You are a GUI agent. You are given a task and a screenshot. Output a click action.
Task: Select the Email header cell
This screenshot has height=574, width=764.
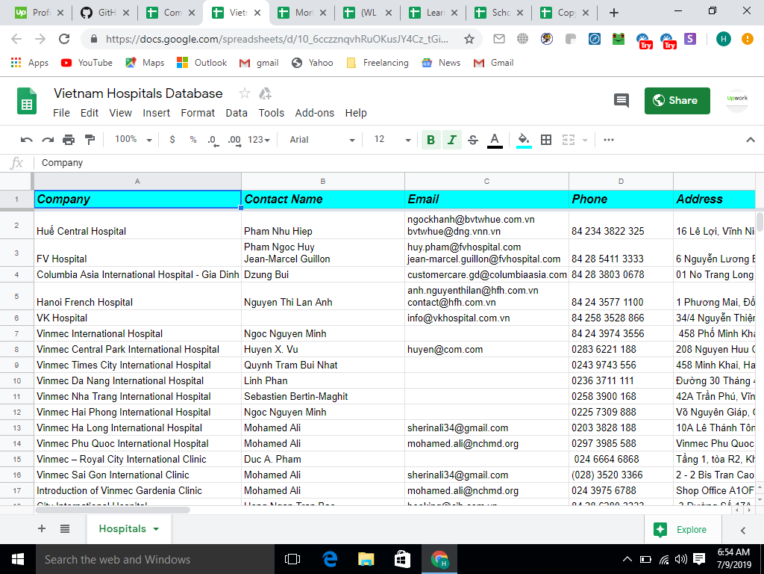coord(486,199)
